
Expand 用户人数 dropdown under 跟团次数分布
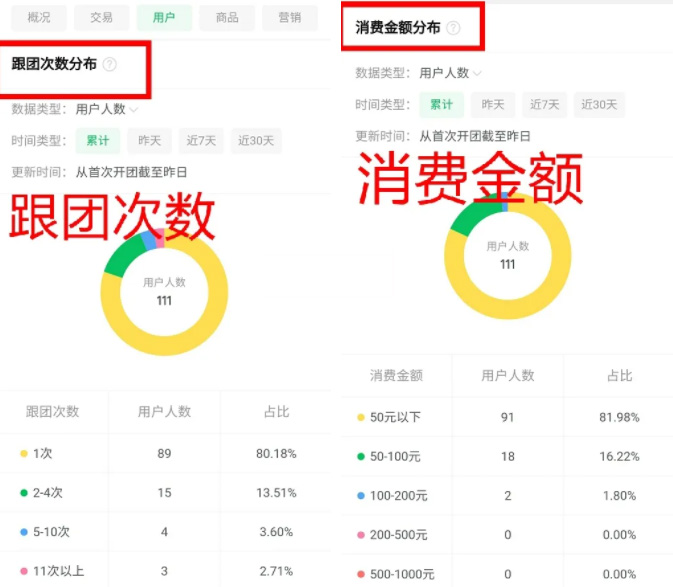click(x=106, y=109)
